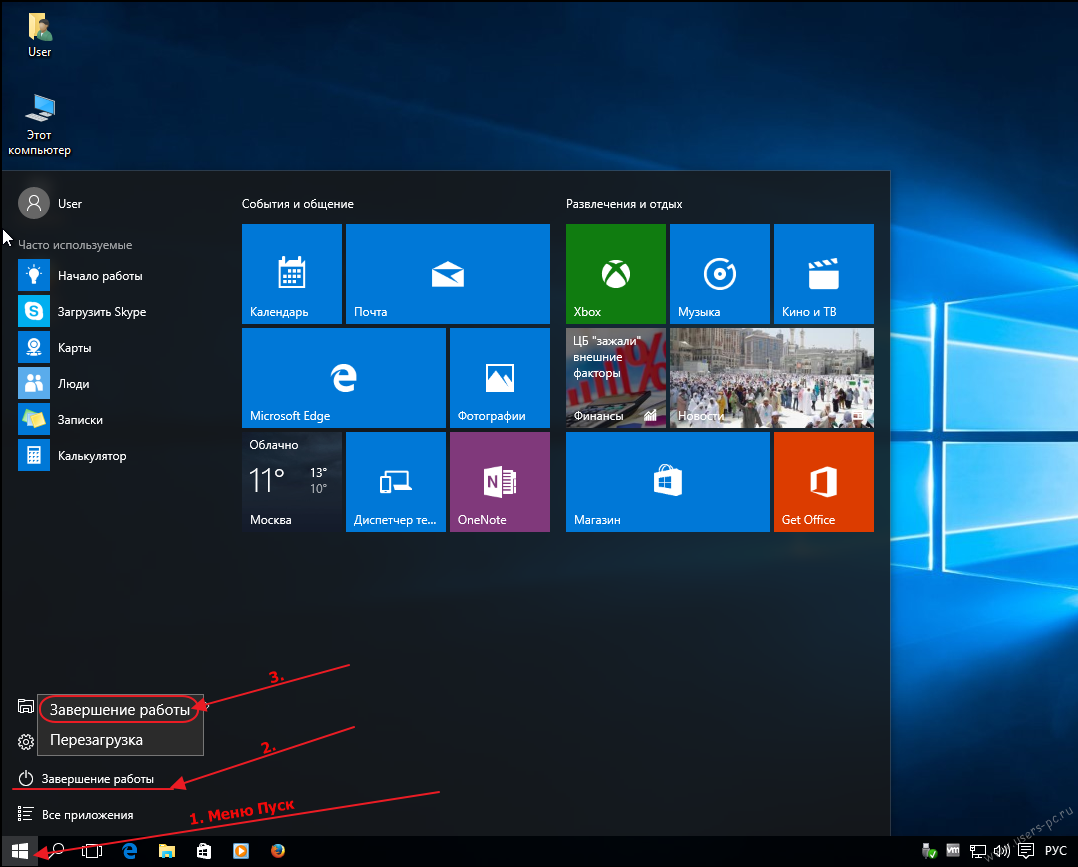Click the Get Office tile

[824, 481]
